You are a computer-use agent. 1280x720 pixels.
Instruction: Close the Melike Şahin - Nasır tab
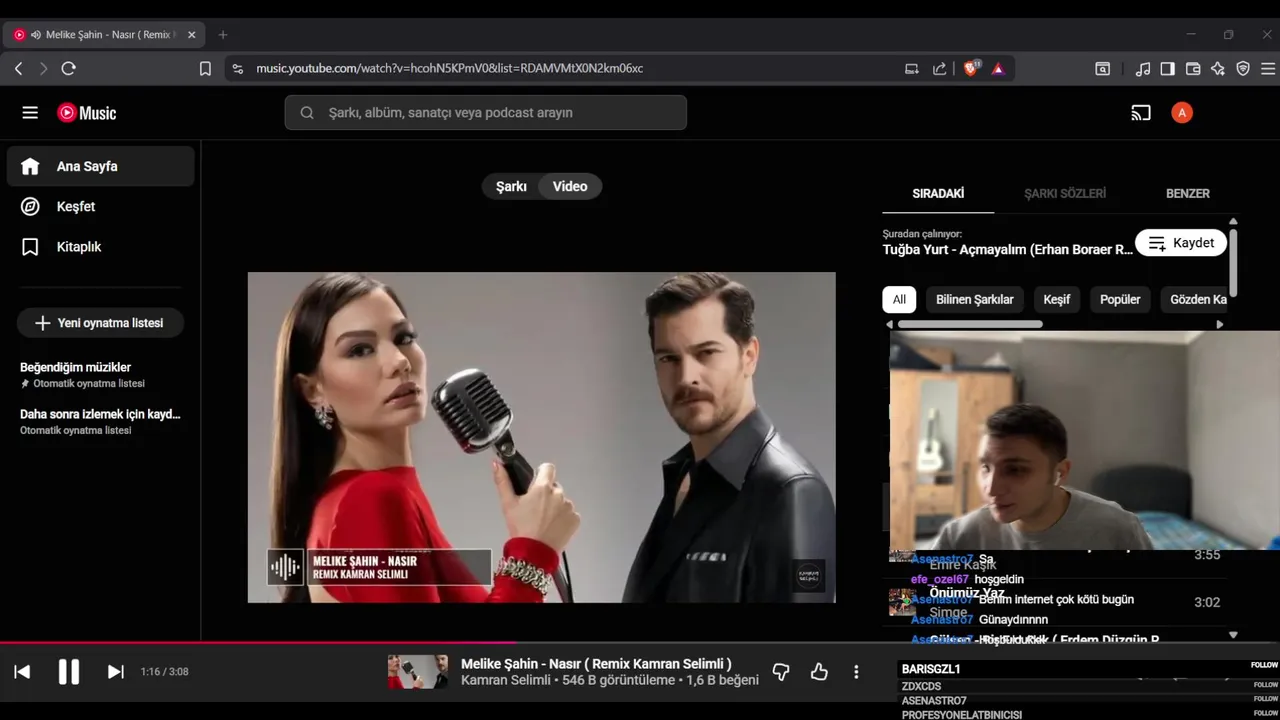(191, 34)
